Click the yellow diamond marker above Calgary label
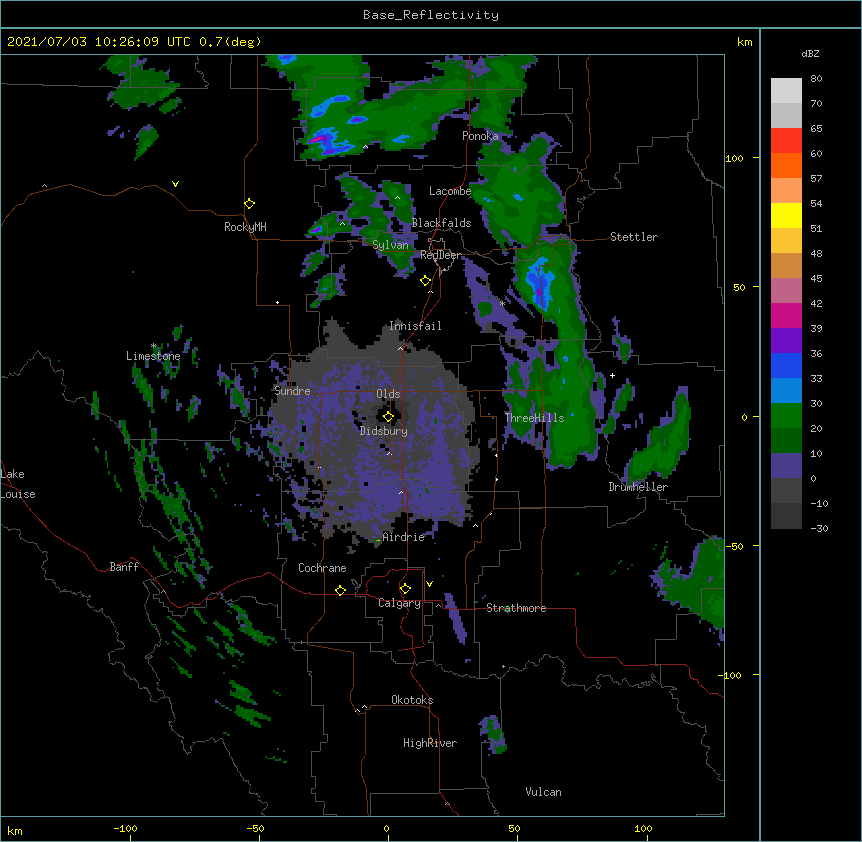 [x=405, y=589]
